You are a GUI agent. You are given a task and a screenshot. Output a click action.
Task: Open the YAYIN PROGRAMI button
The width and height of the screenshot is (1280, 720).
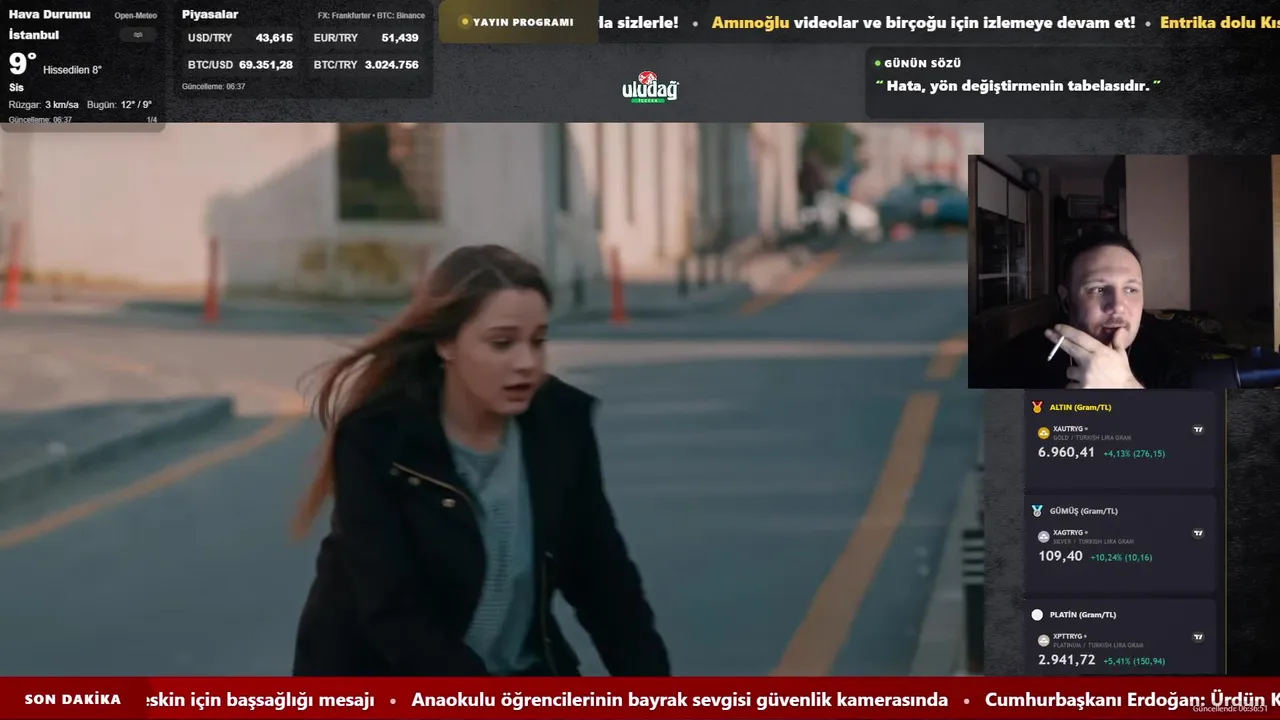[x=518, y=22]
